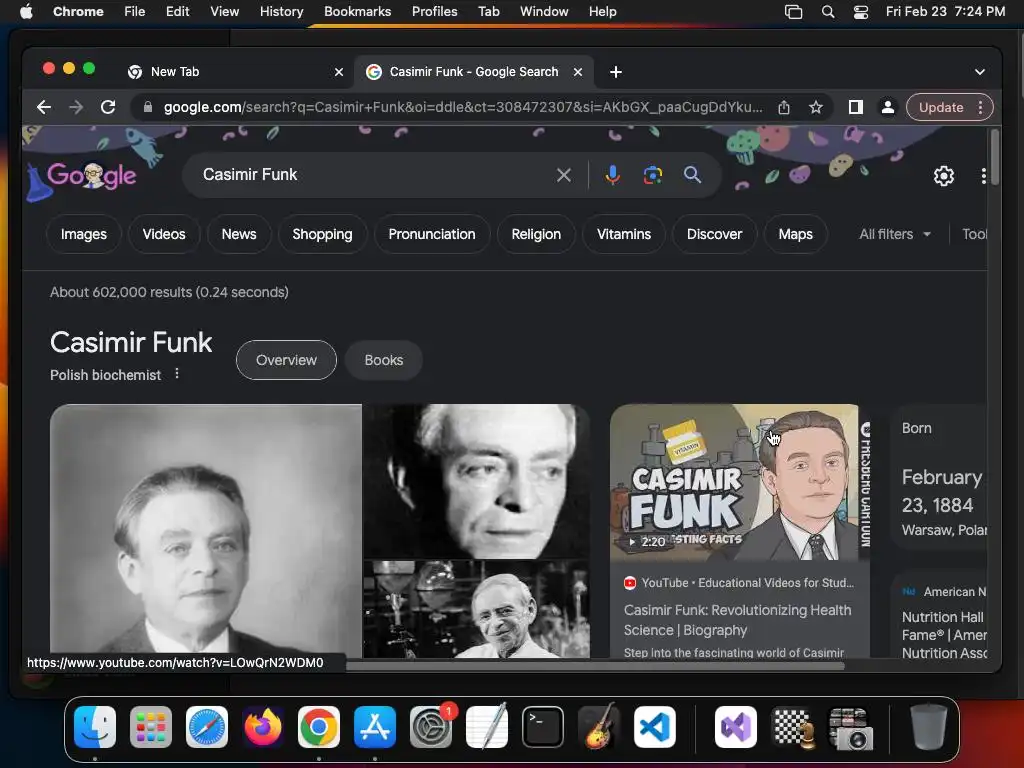
Task: Launch Safari from the dock
Action: (x=207, y=727)
